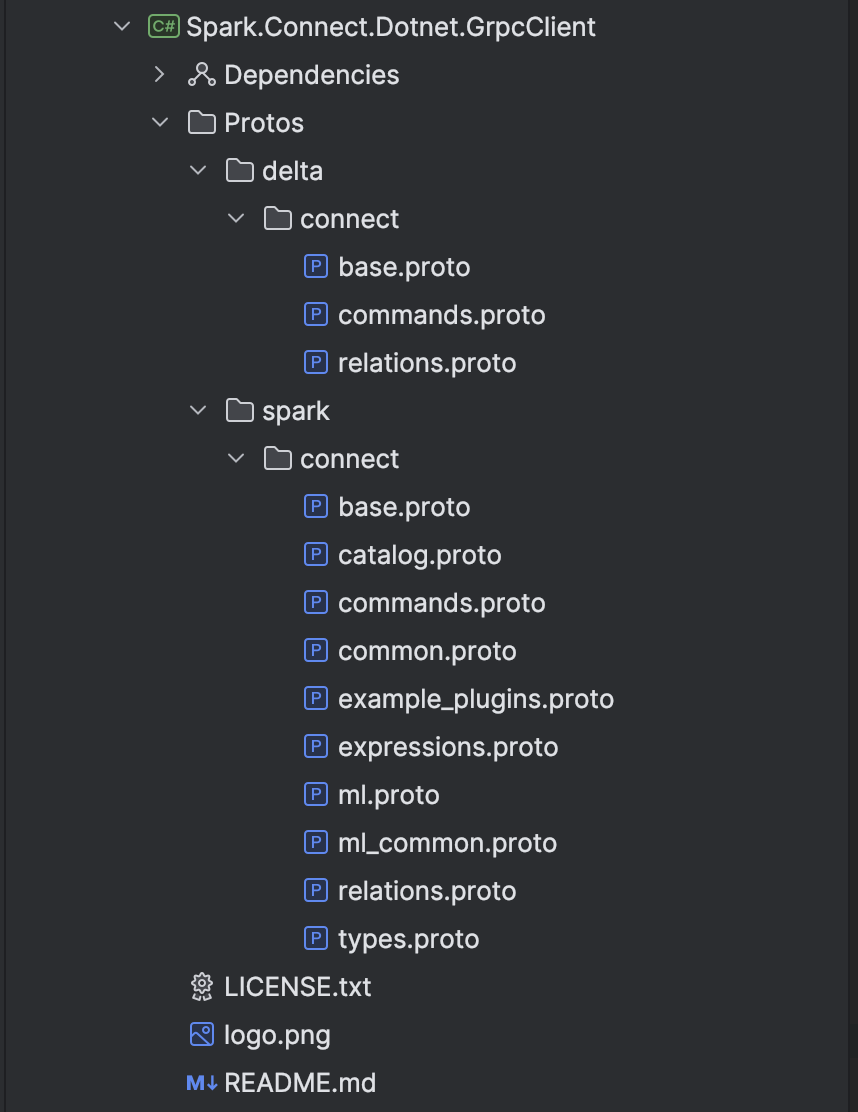Screen dimensions: 858x1112
Task: Click the proto file icon of delta base.proto
Action: point(316,267)
